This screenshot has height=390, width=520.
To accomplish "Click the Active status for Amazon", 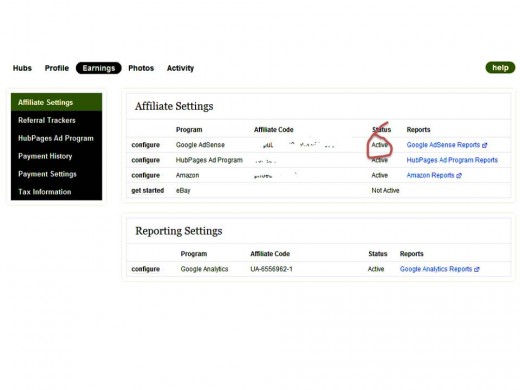I will pos(380,175).
